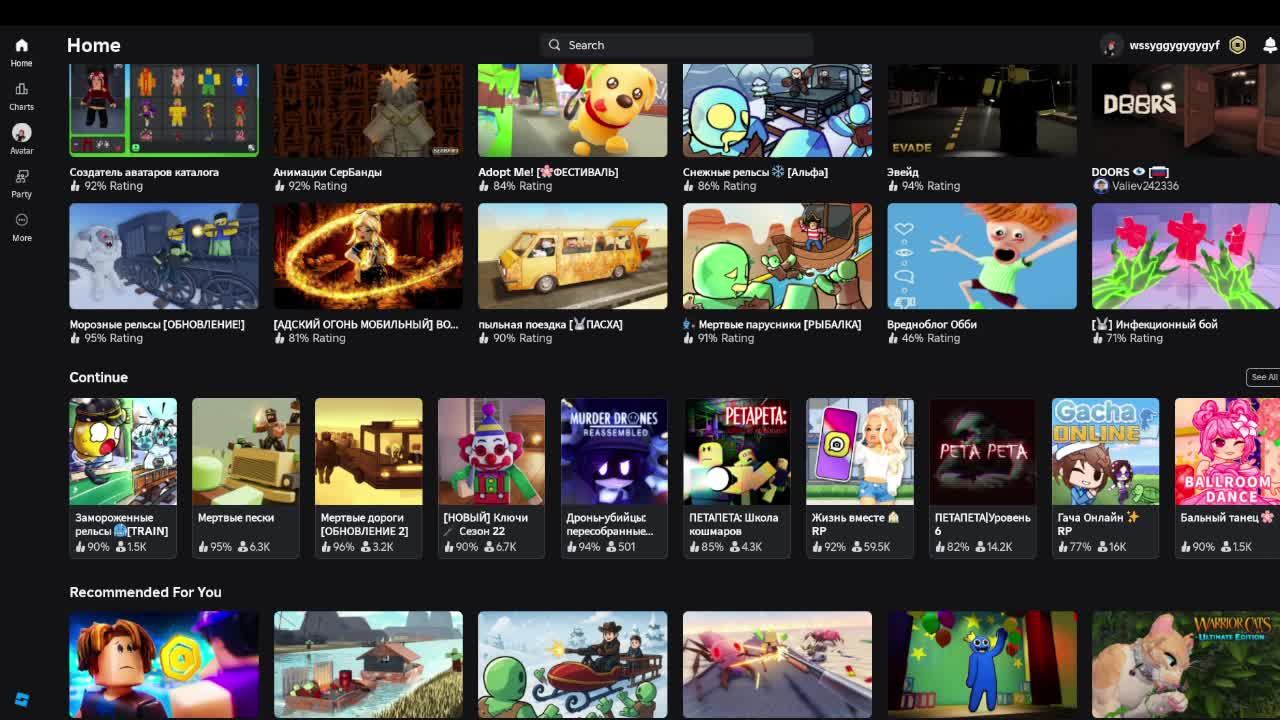Open recommended game with Robux coin thumbnail
The image size is (1280, 720).
coord(164,664)
